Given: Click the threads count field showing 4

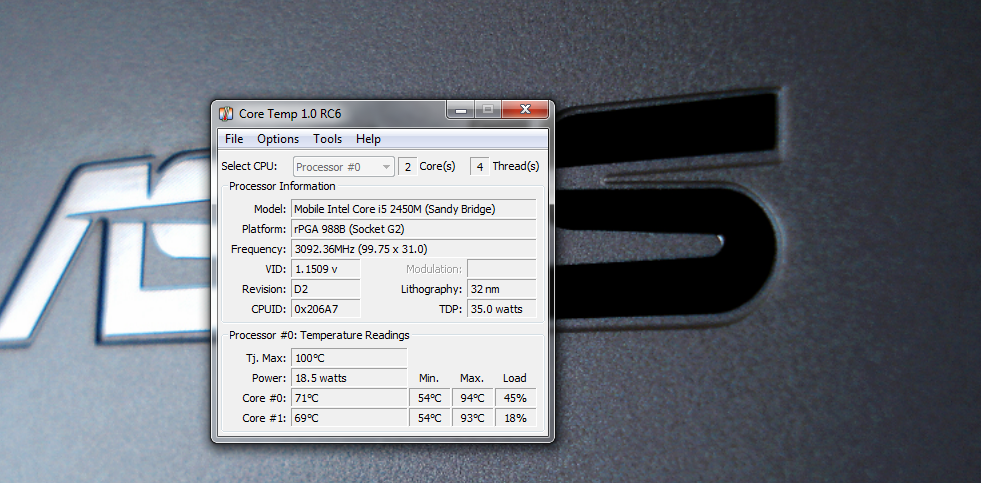Looking at the screenshot, I should [x=480, y=167].
